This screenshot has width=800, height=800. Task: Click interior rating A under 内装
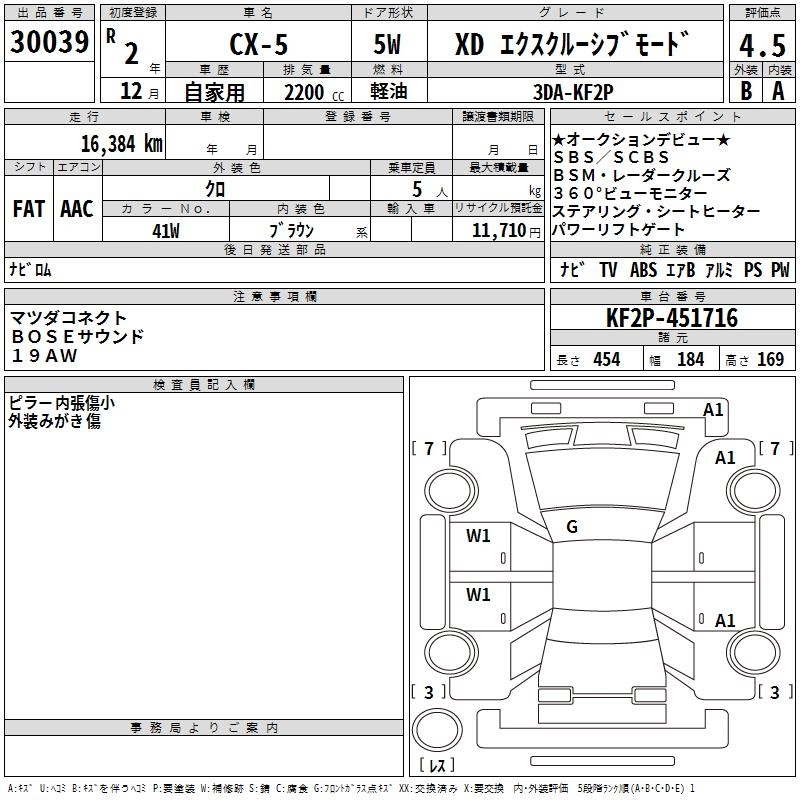click(778, 91)
